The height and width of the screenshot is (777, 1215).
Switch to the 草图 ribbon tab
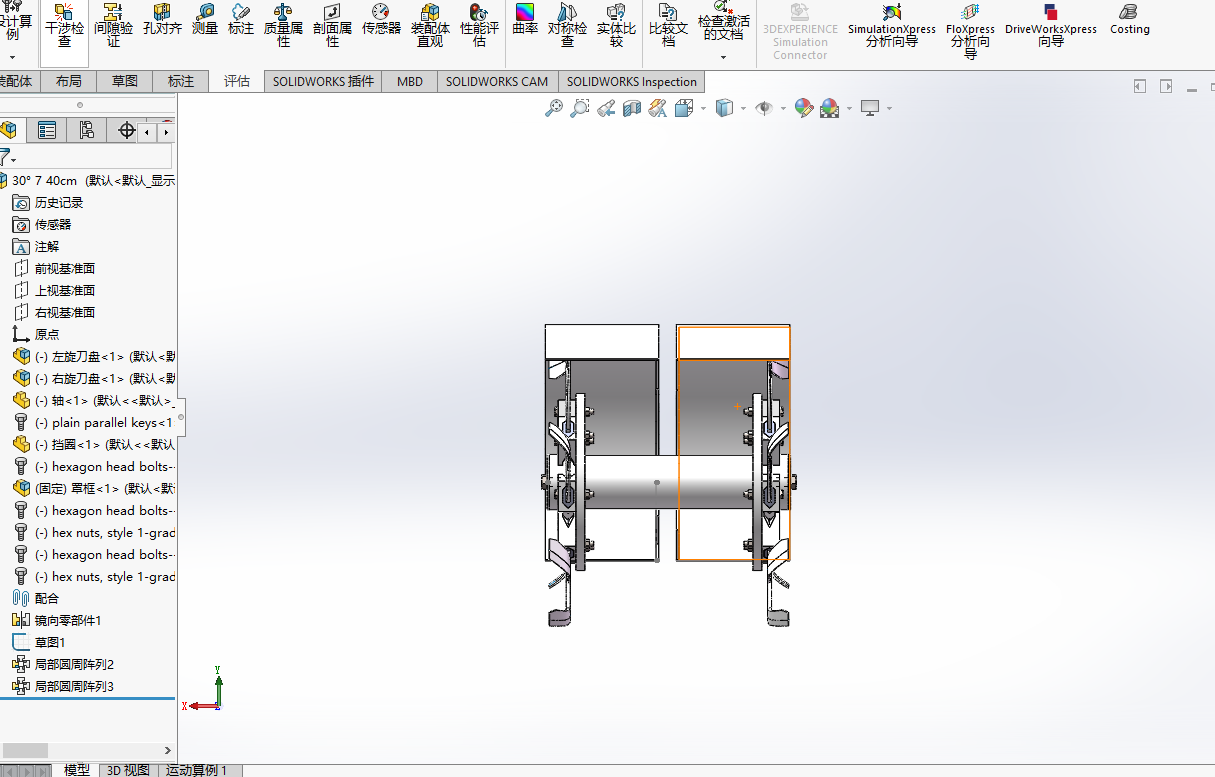[x=125, y=81]
